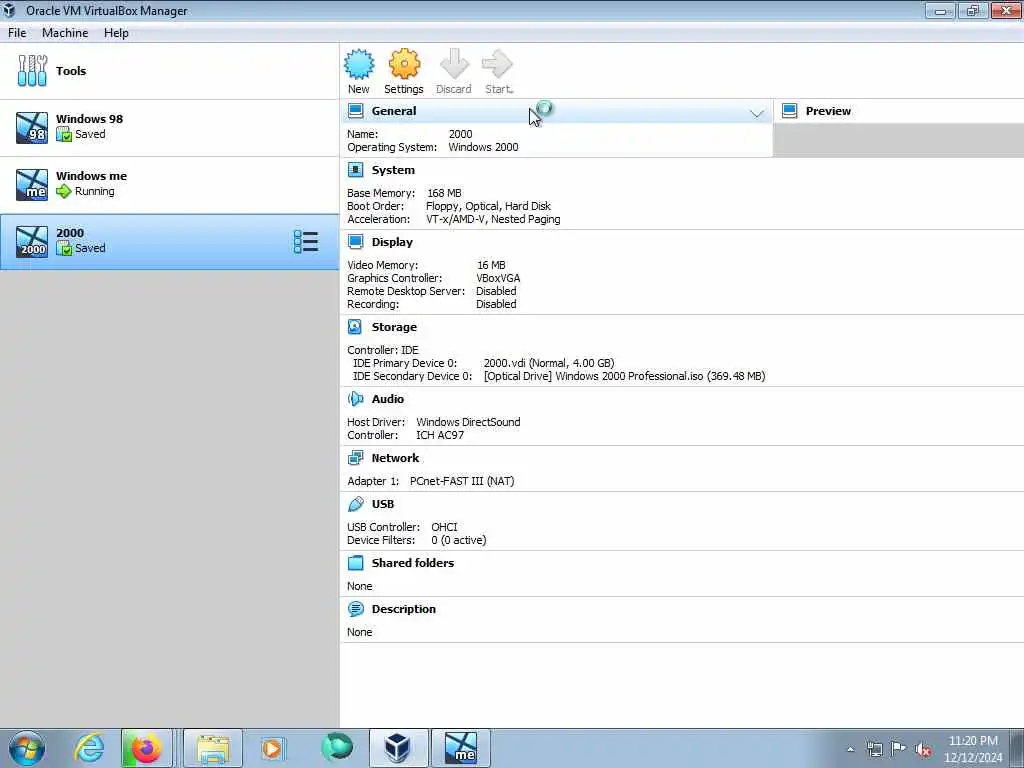Click the ICH AC97 audio controller value
The height and width of the screenshot is (768, 1024).
click(440, 434)
